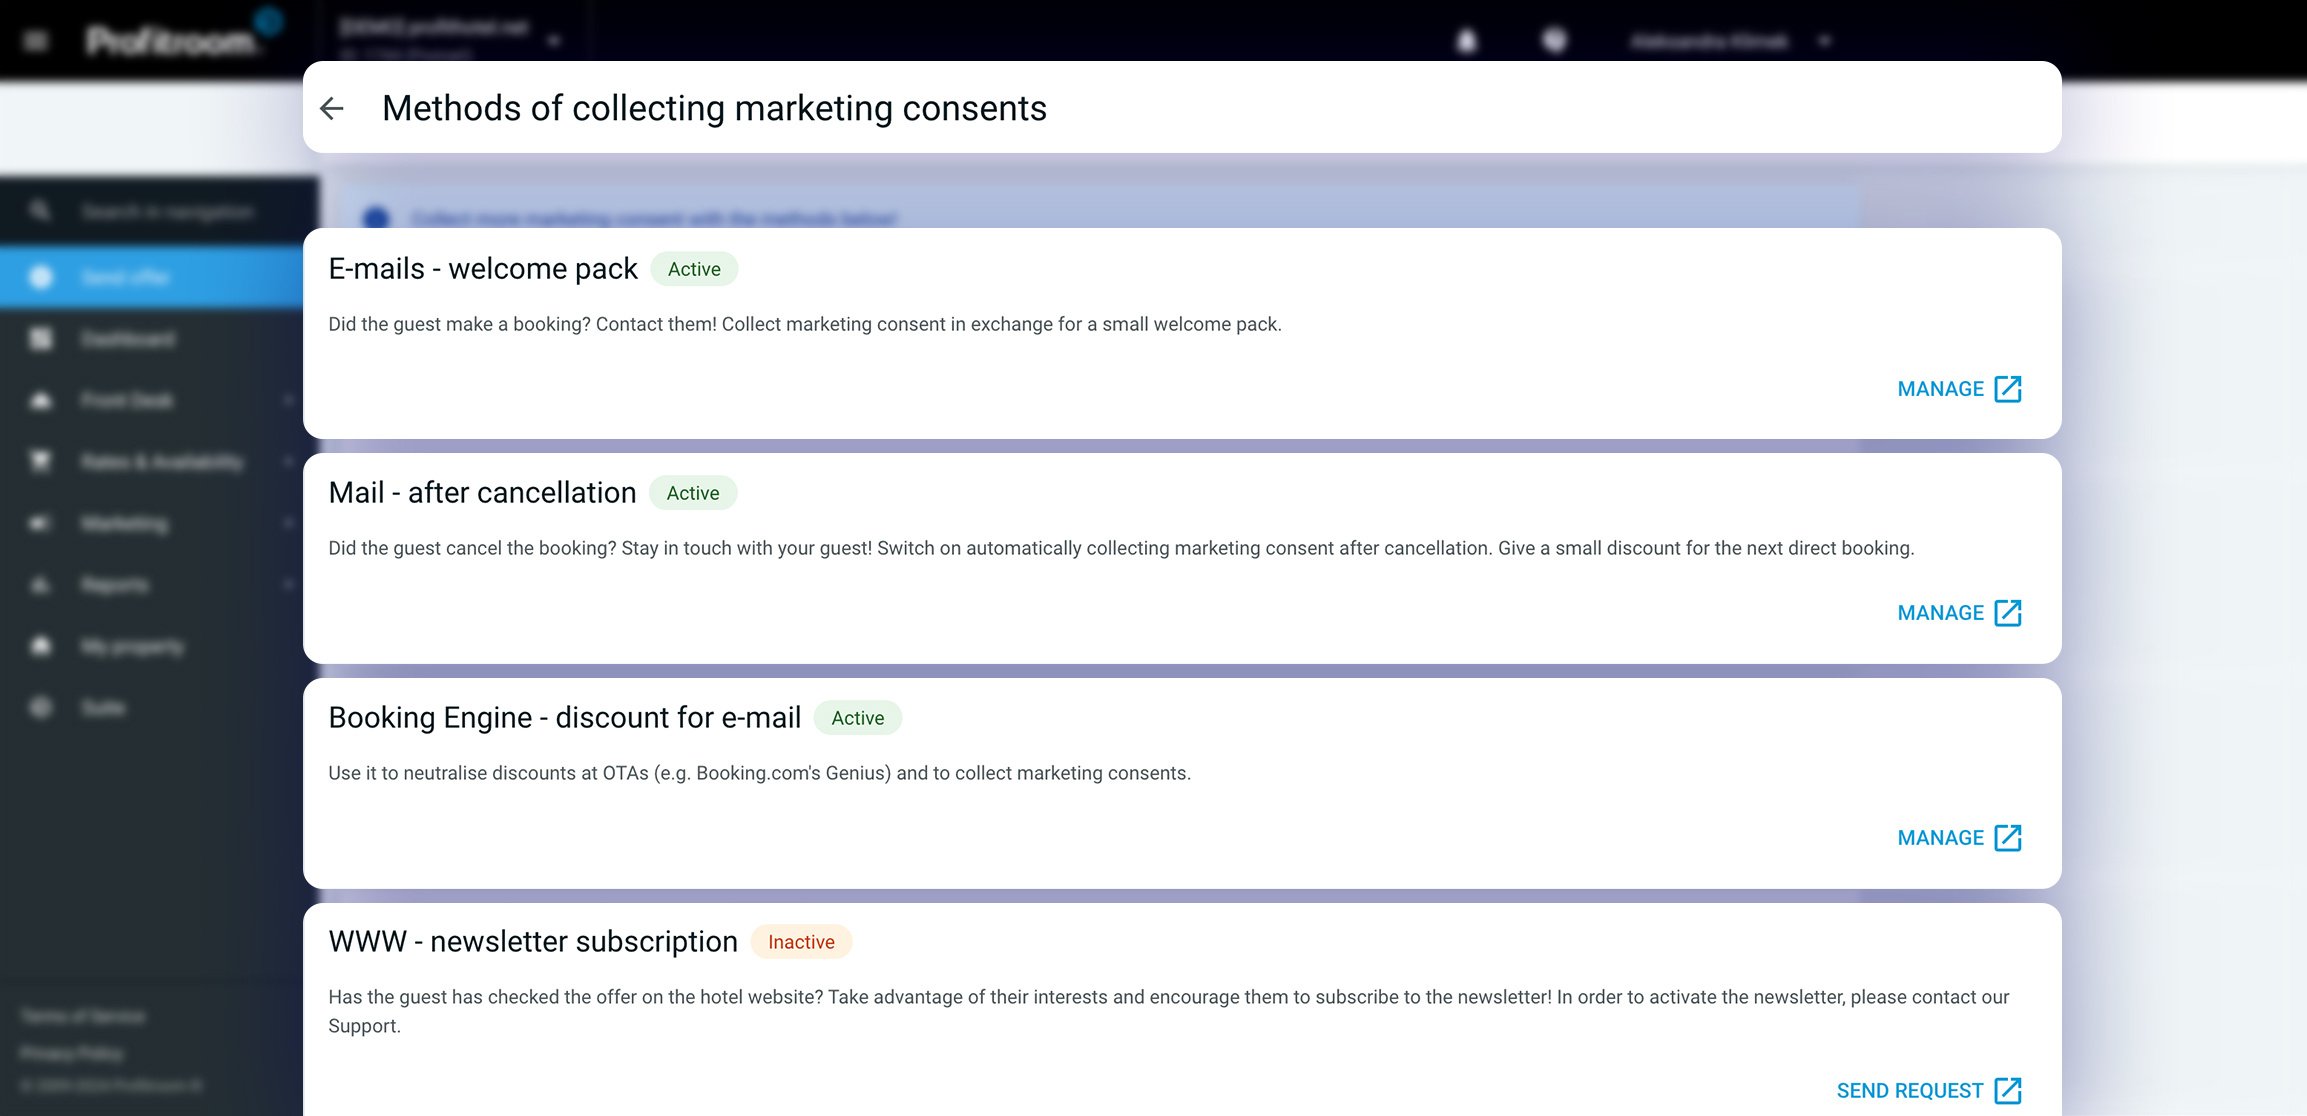Click Active badge next to Booking Engine title
The height and width of the screenshot is (1116, 2307).
857,718
